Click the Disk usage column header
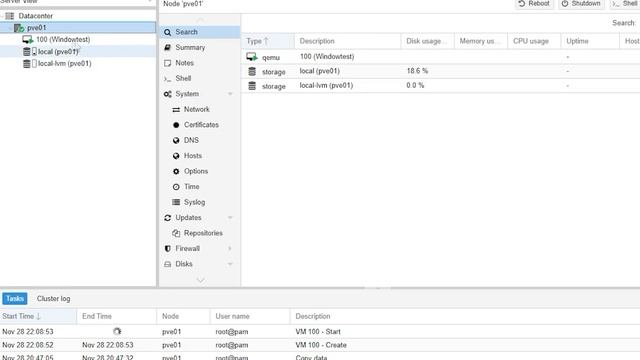Image resolution: width=640 pixels, height=360 pixels. tap(427, 41)
